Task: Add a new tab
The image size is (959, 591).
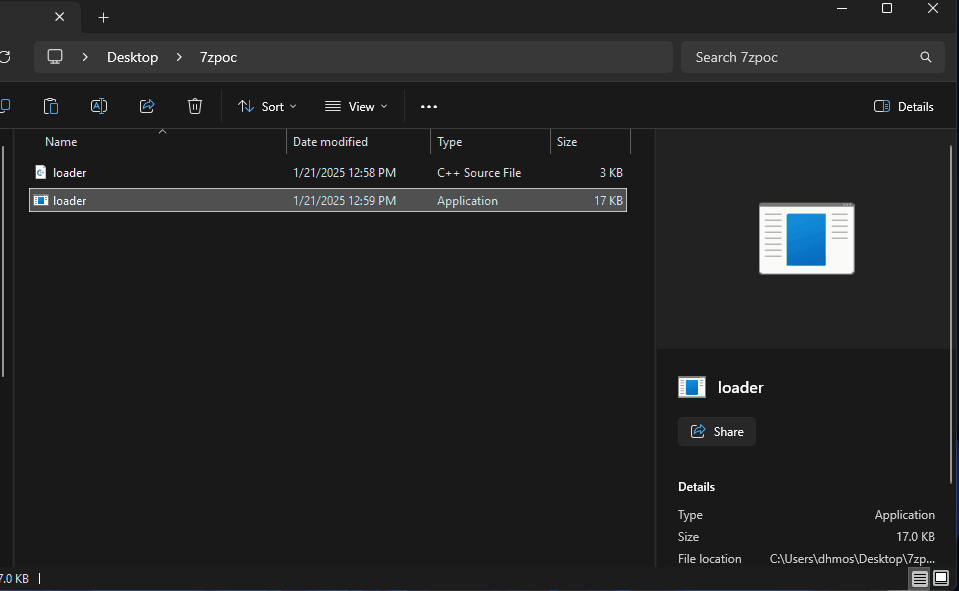Action: pos(103,18)
